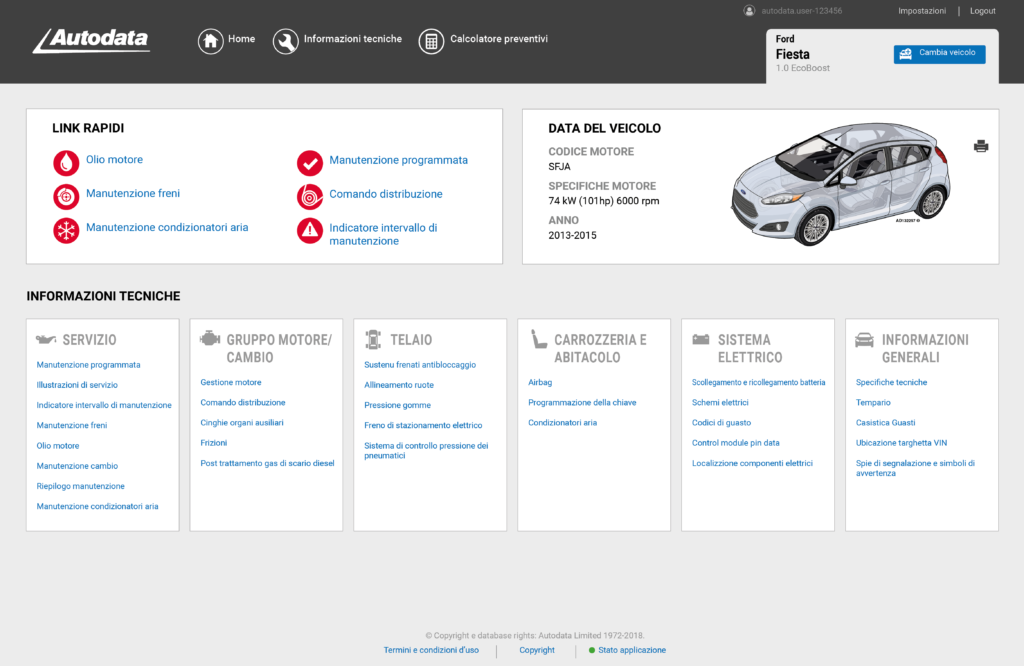Check Stato applicazione status in footer
Screen dimensions: 1024x666
pyautogui.click(x=631, y=650)
